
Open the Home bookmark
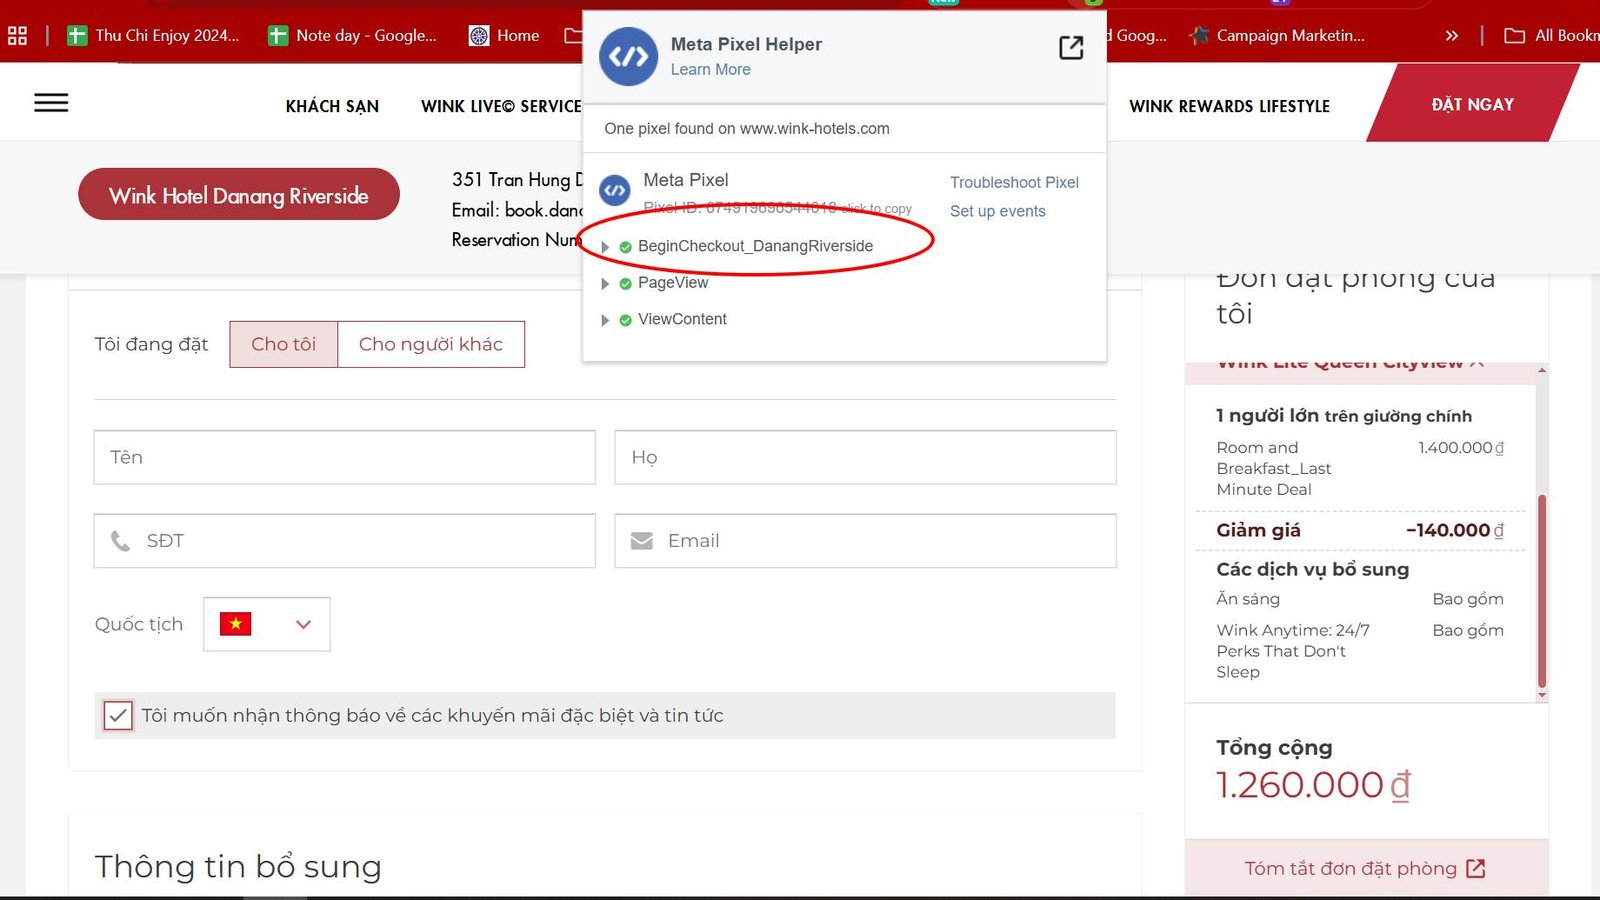(504, 36)
